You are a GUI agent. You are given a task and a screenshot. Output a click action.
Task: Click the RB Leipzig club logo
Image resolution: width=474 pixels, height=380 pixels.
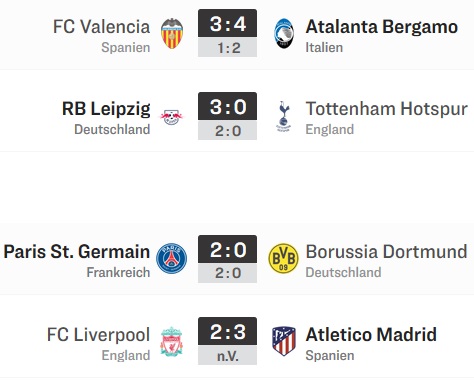tap(172, 117)
